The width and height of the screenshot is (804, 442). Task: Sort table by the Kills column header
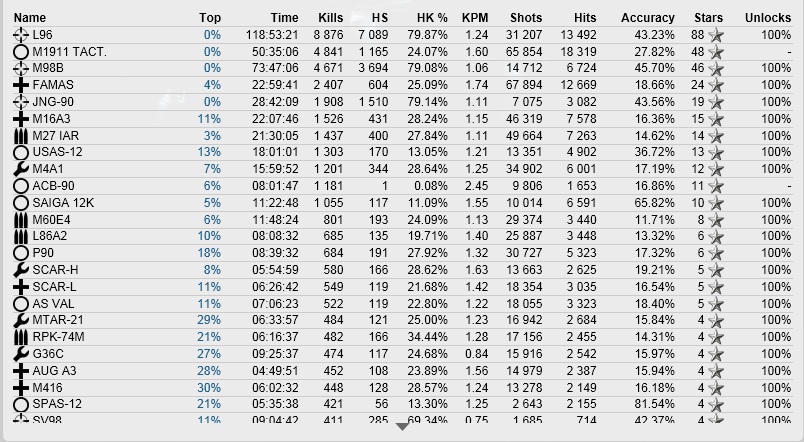[330, 18]
